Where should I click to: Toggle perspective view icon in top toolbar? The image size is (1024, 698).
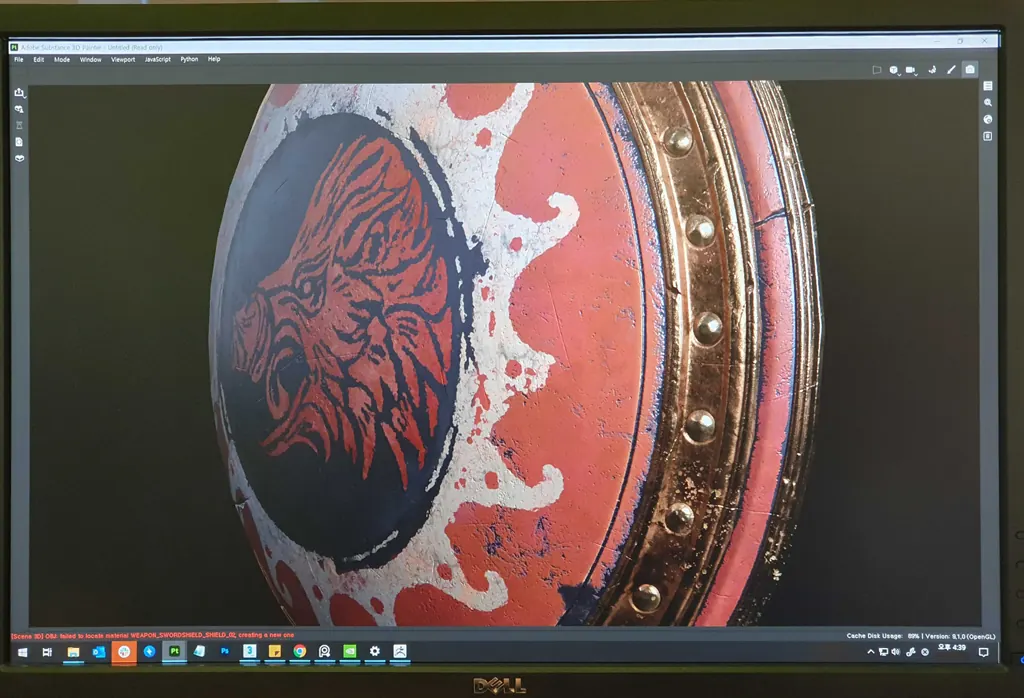pos(877,70)
